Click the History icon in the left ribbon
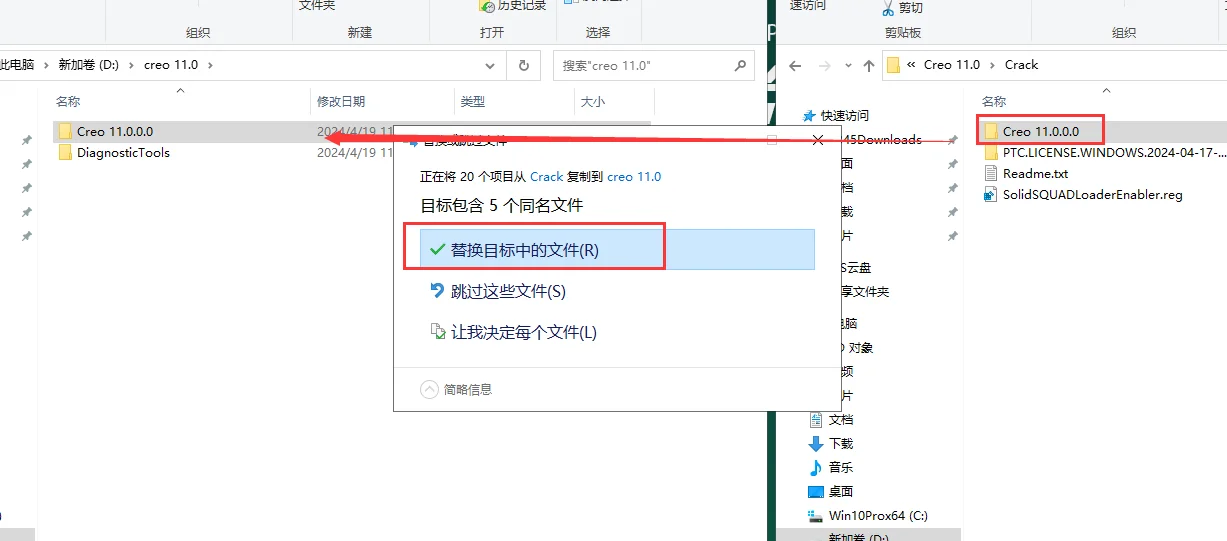 click(488, 6)
